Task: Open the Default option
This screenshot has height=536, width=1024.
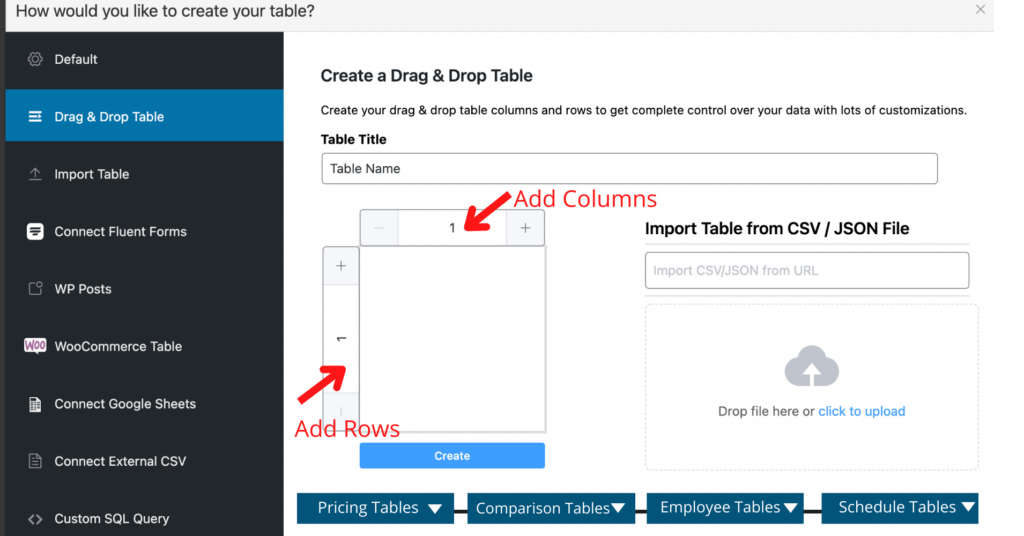Action: [x=144, y=59]
